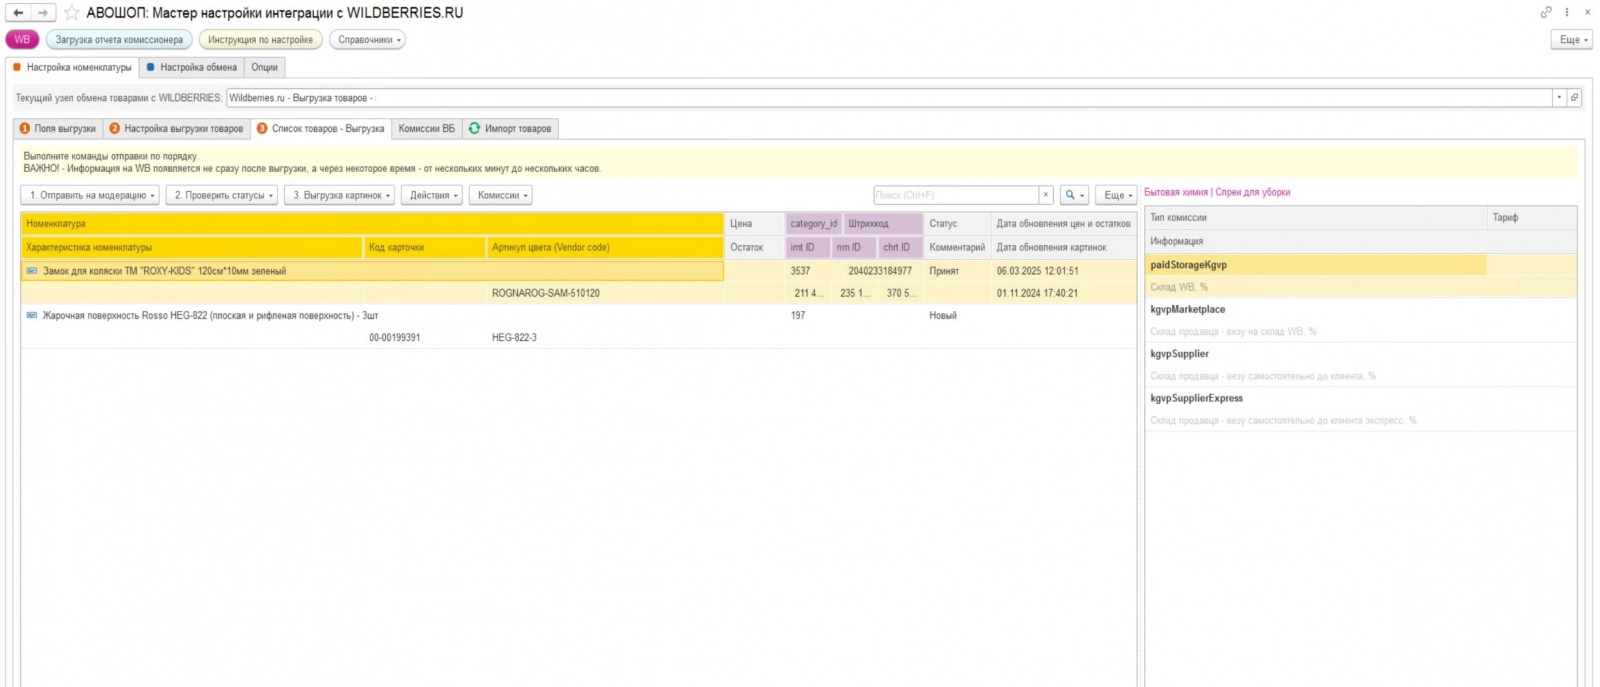Copy link using the chain icon
Screen dimensions: 1600x687
(x=1546, y=12)
